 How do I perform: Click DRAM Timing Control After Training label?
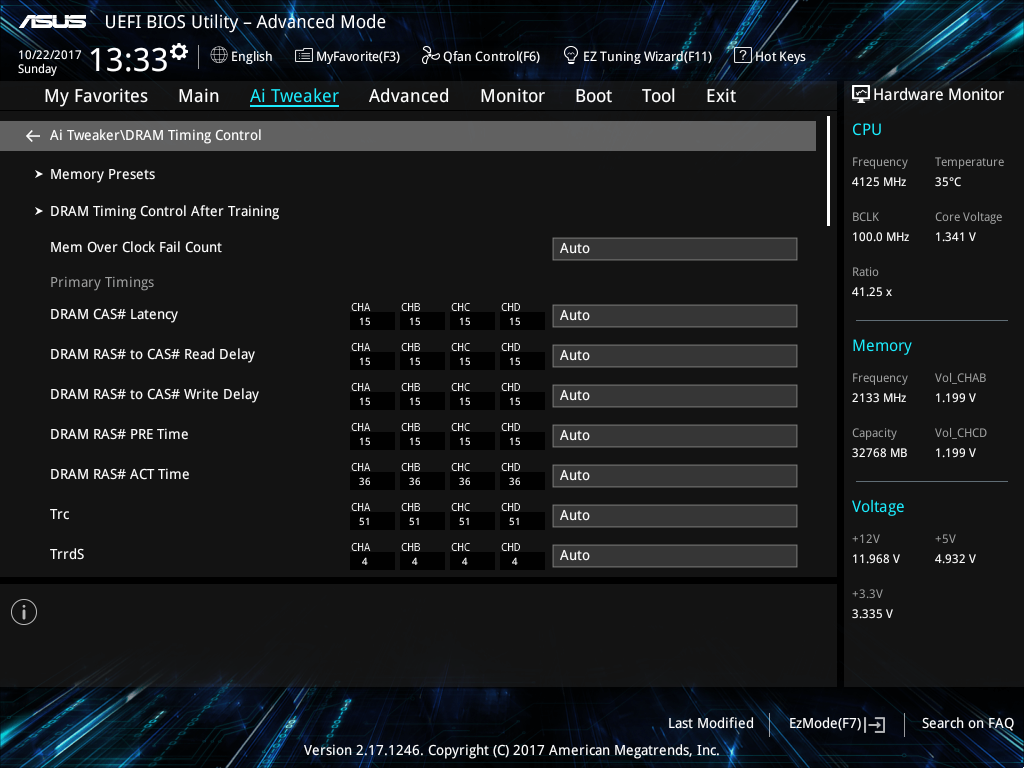[x=165, y=211]
